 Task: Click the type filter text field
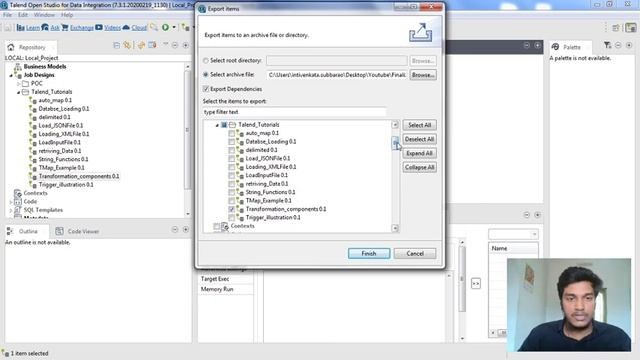click(294, 112)
